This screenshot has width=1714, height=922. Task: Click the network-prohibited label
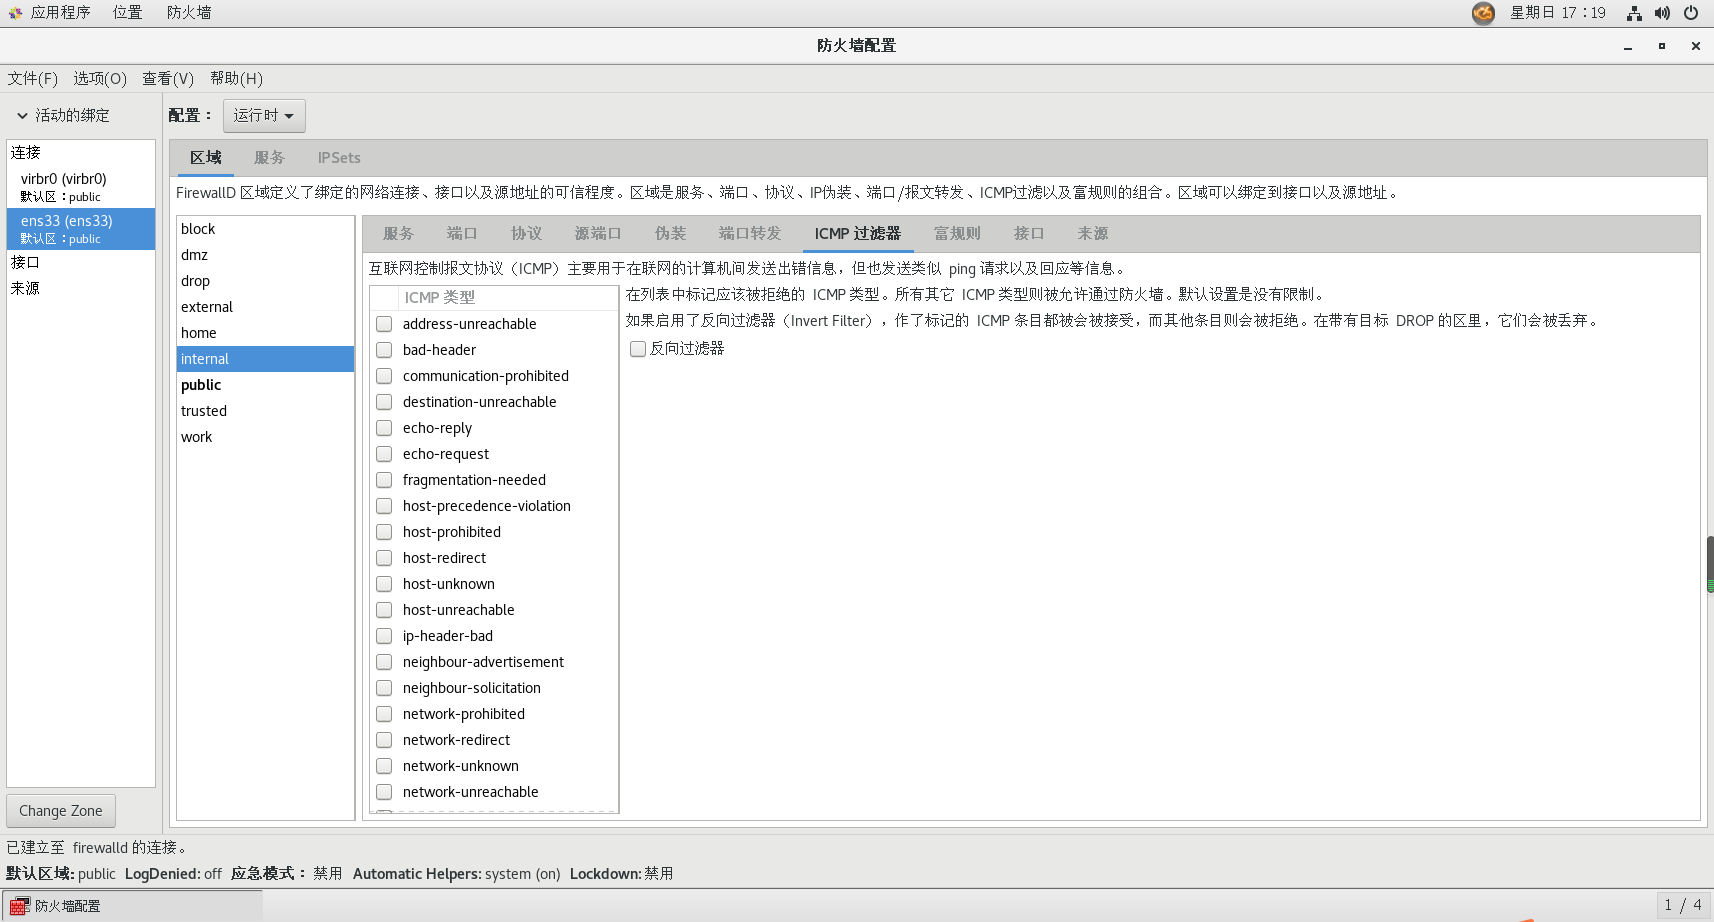(x=464, y=714)
